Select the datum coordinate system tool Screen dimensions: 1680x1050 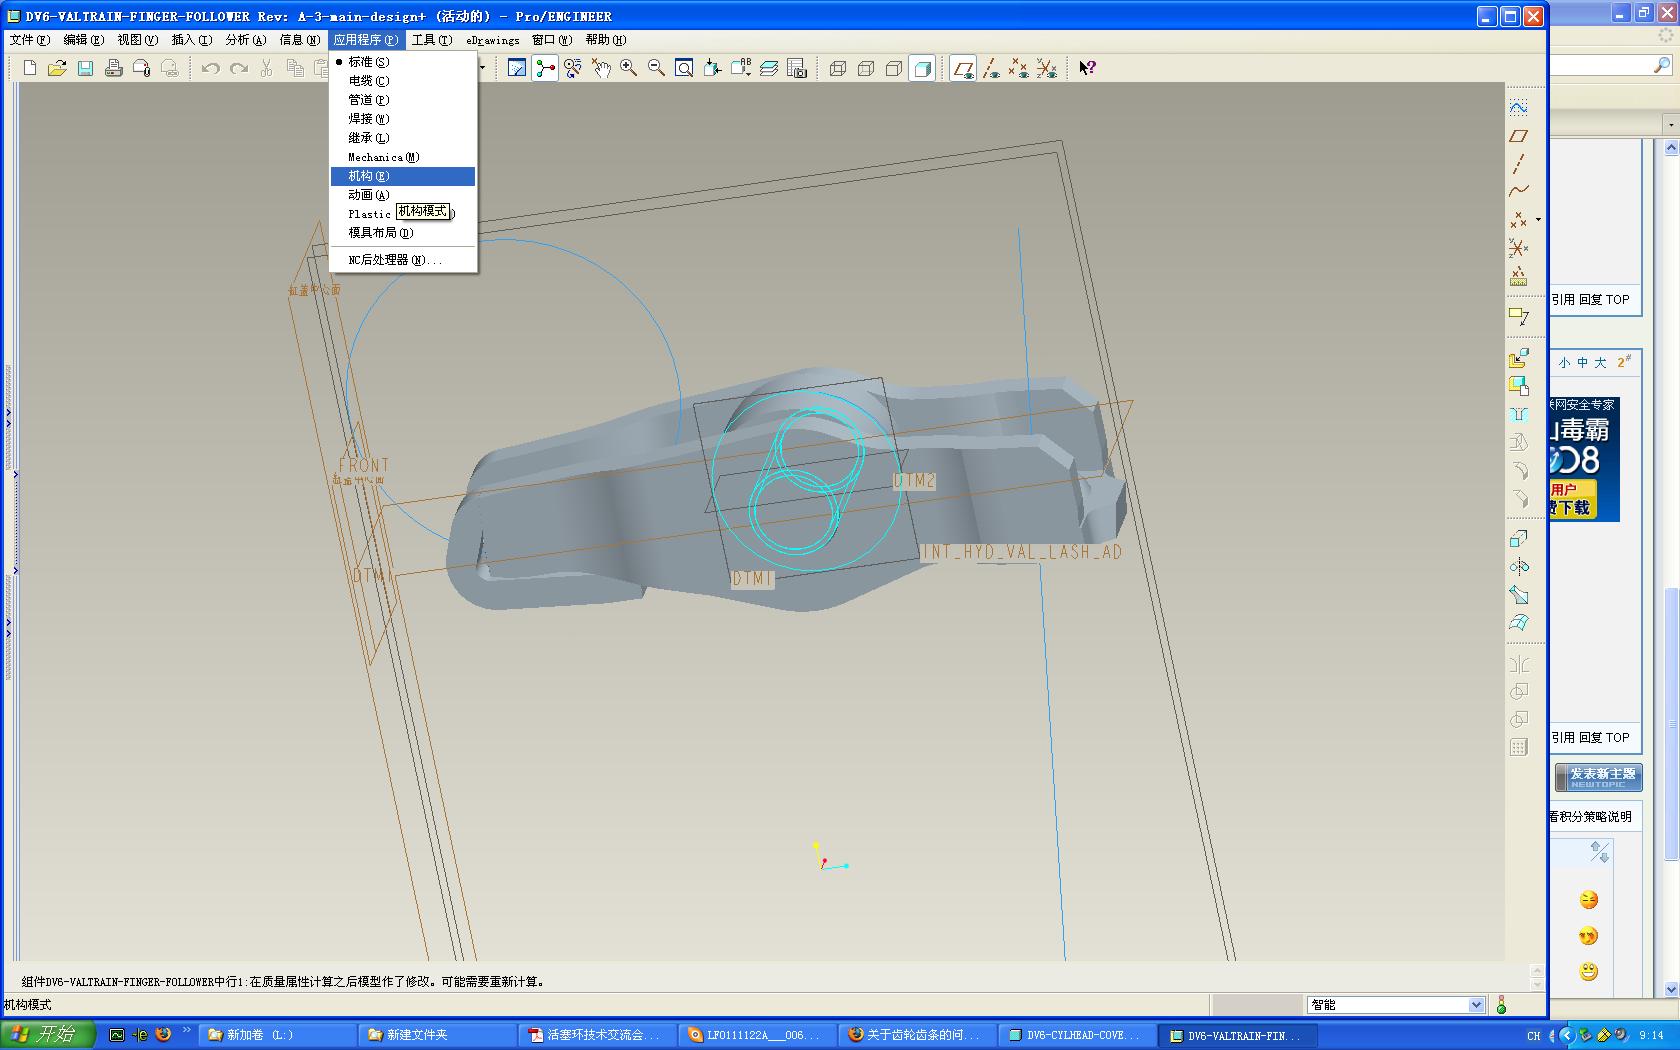(x=1518, y=247)
